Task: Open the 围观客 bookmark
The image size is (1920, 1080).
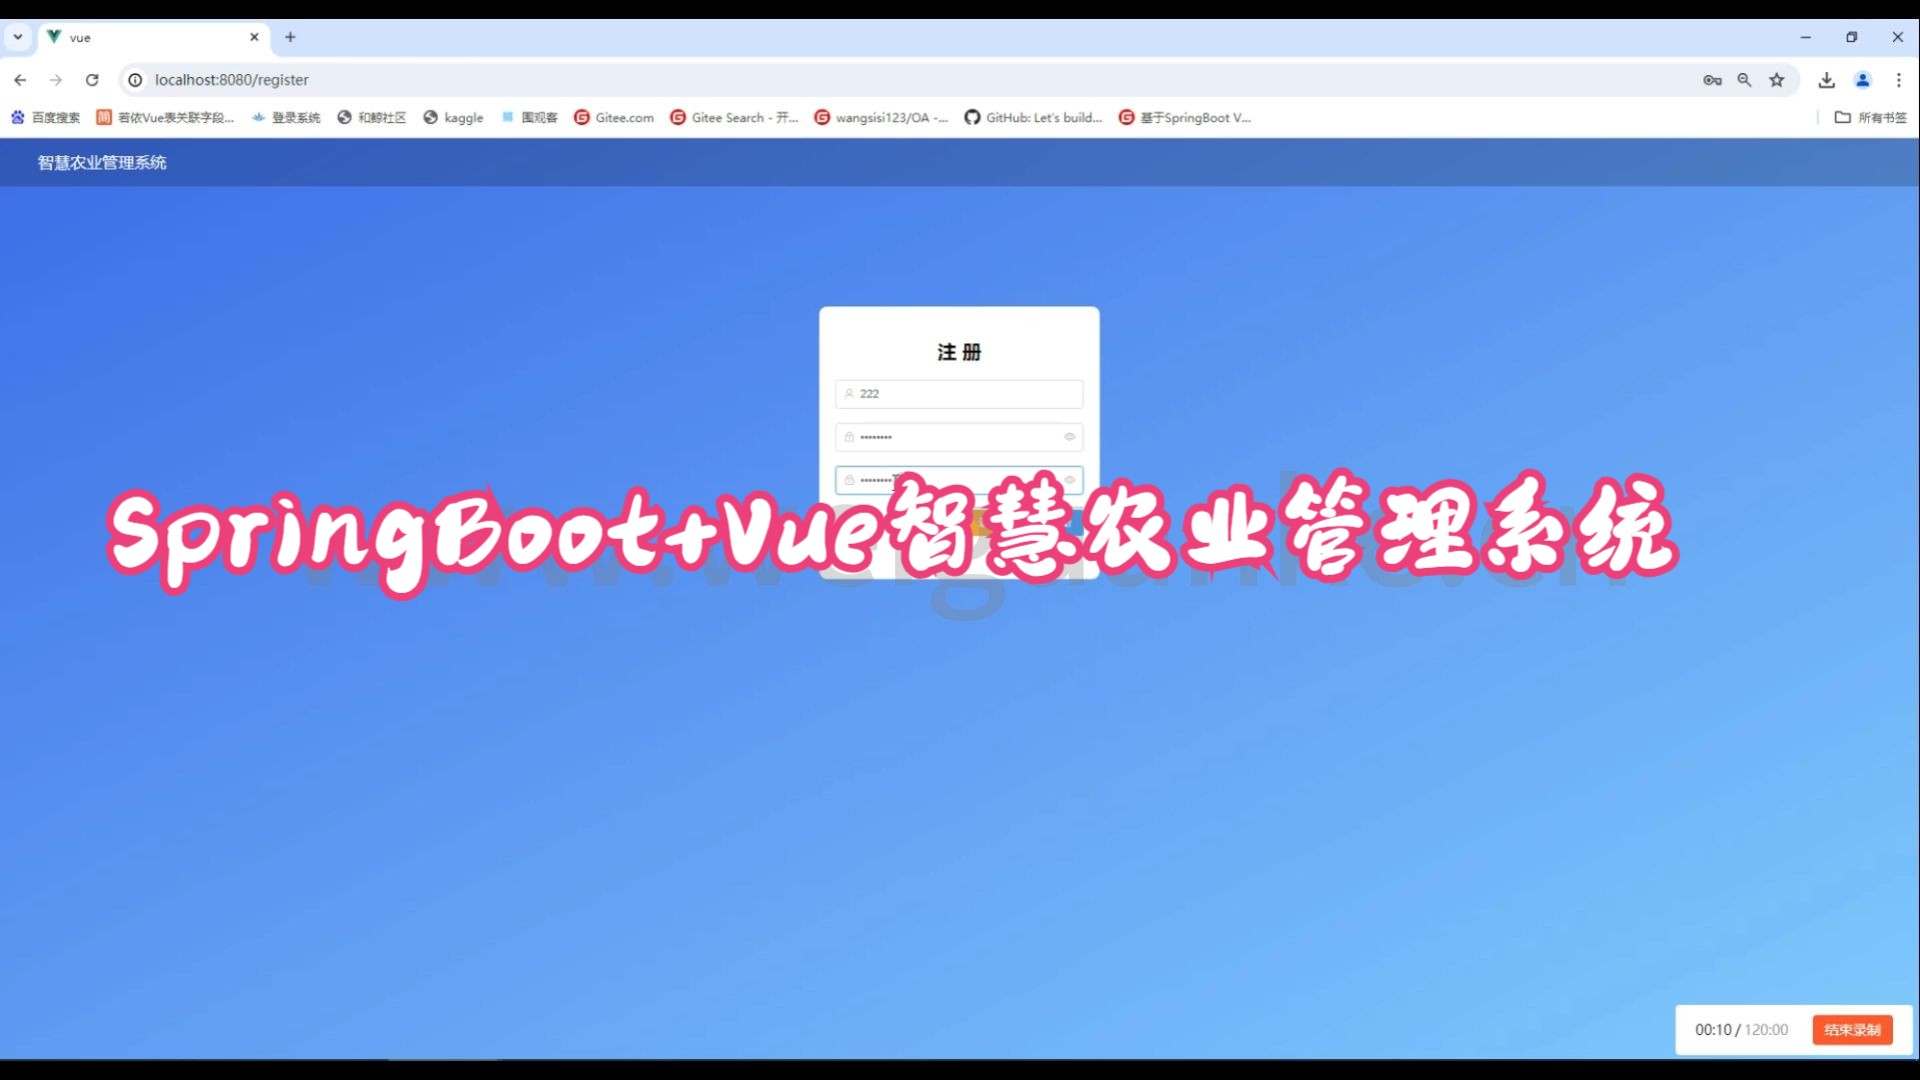Action: point(529,118)
